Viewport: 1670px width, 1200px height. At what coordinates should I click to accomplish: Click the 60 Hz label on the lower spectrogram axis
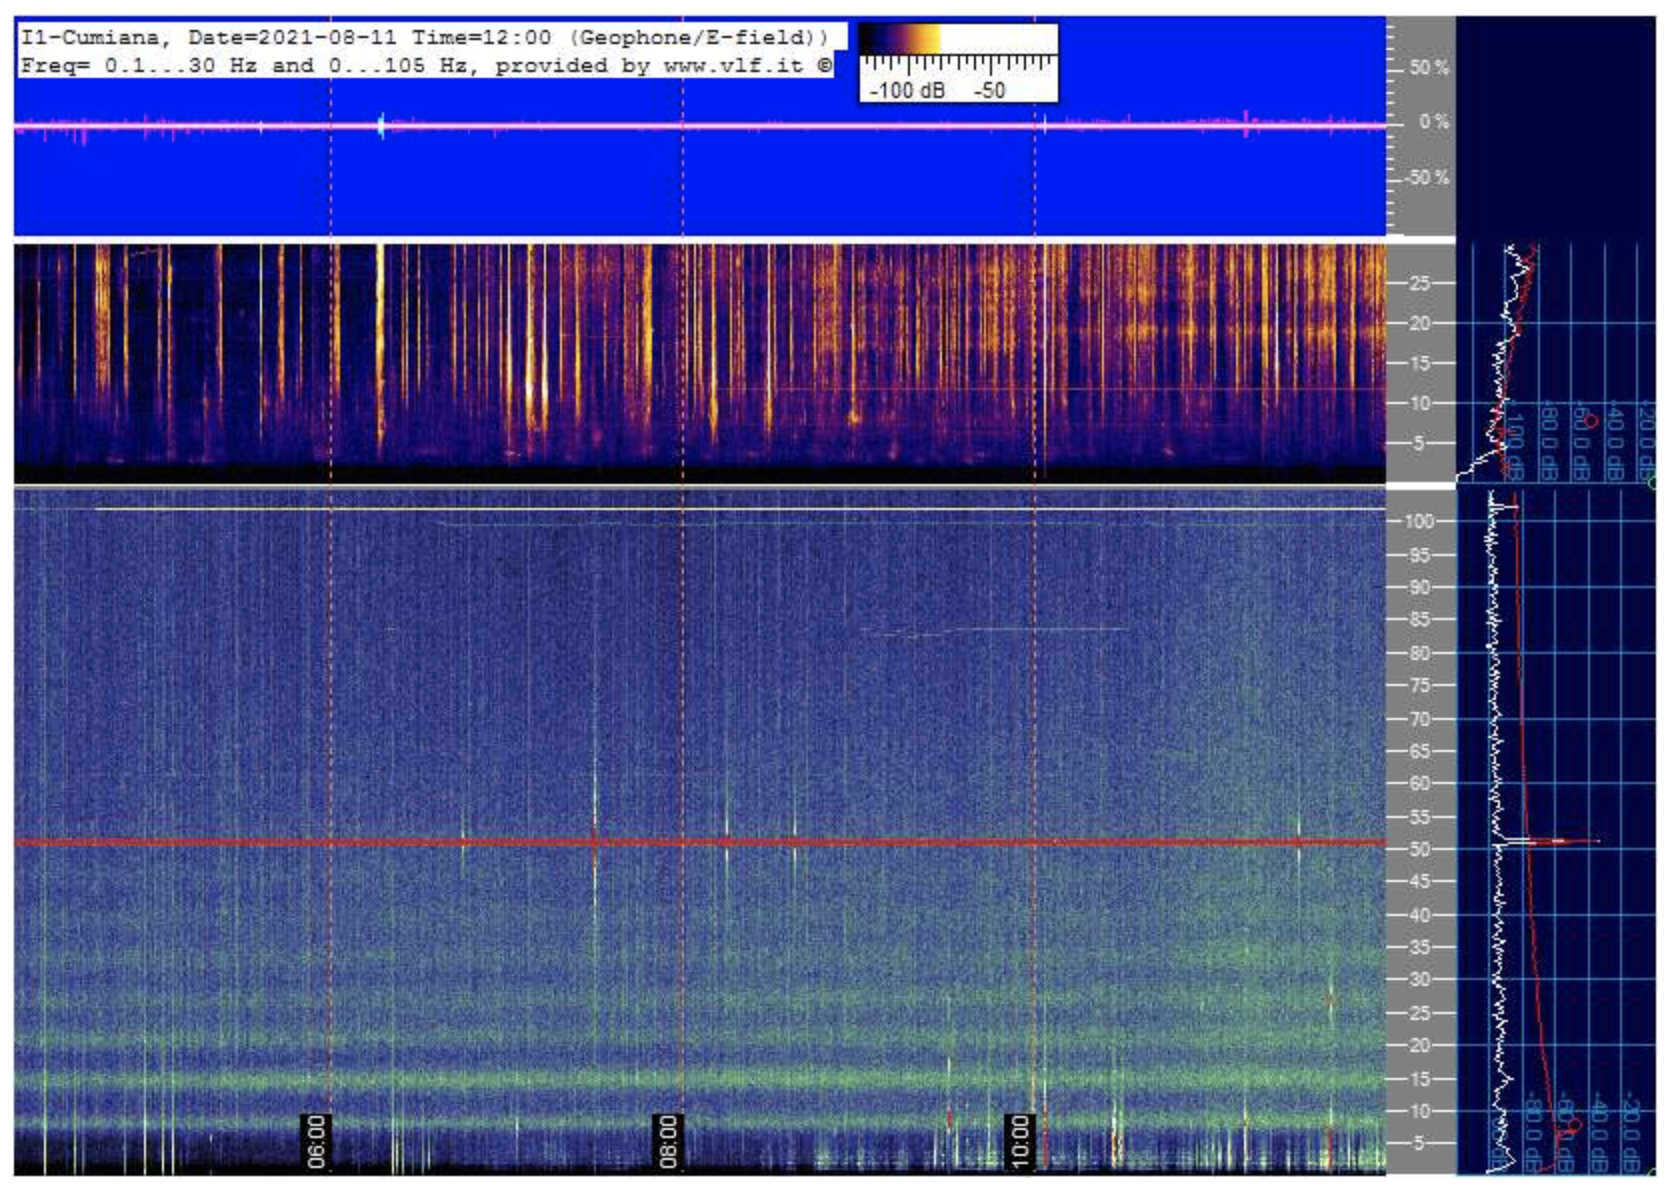pyautogui.click(x=1420, y=784)
